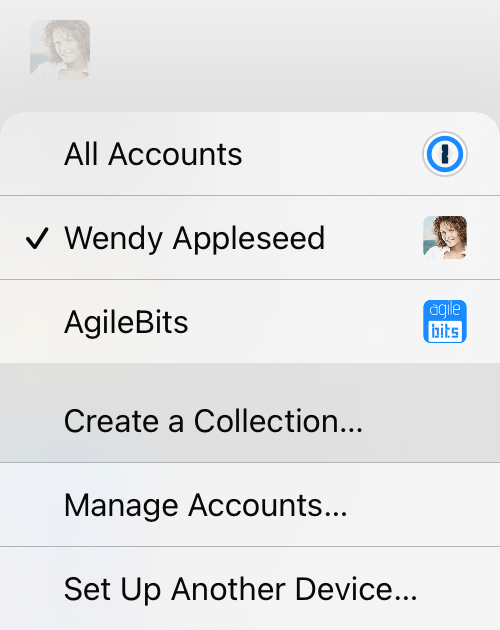Choose Set Up Another Device…
Viewport: 500px width, 630px height.
(x=250, y=589)
